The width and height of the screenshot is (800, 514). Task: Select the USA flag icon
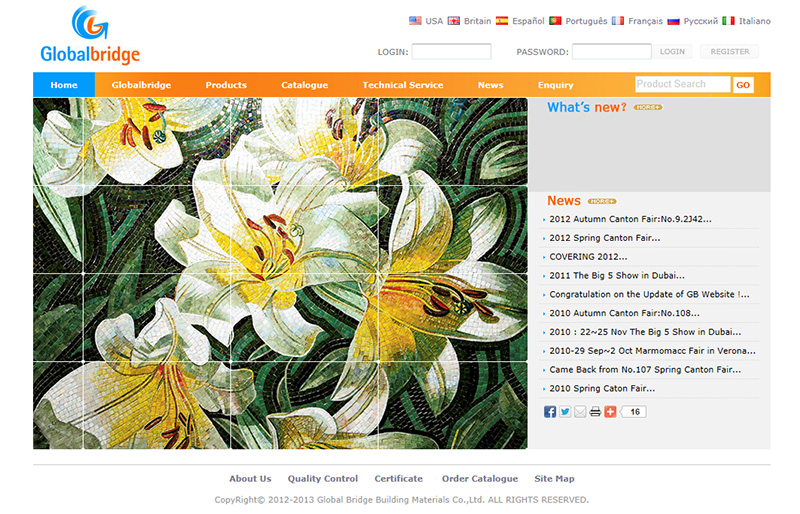point(415,21)
